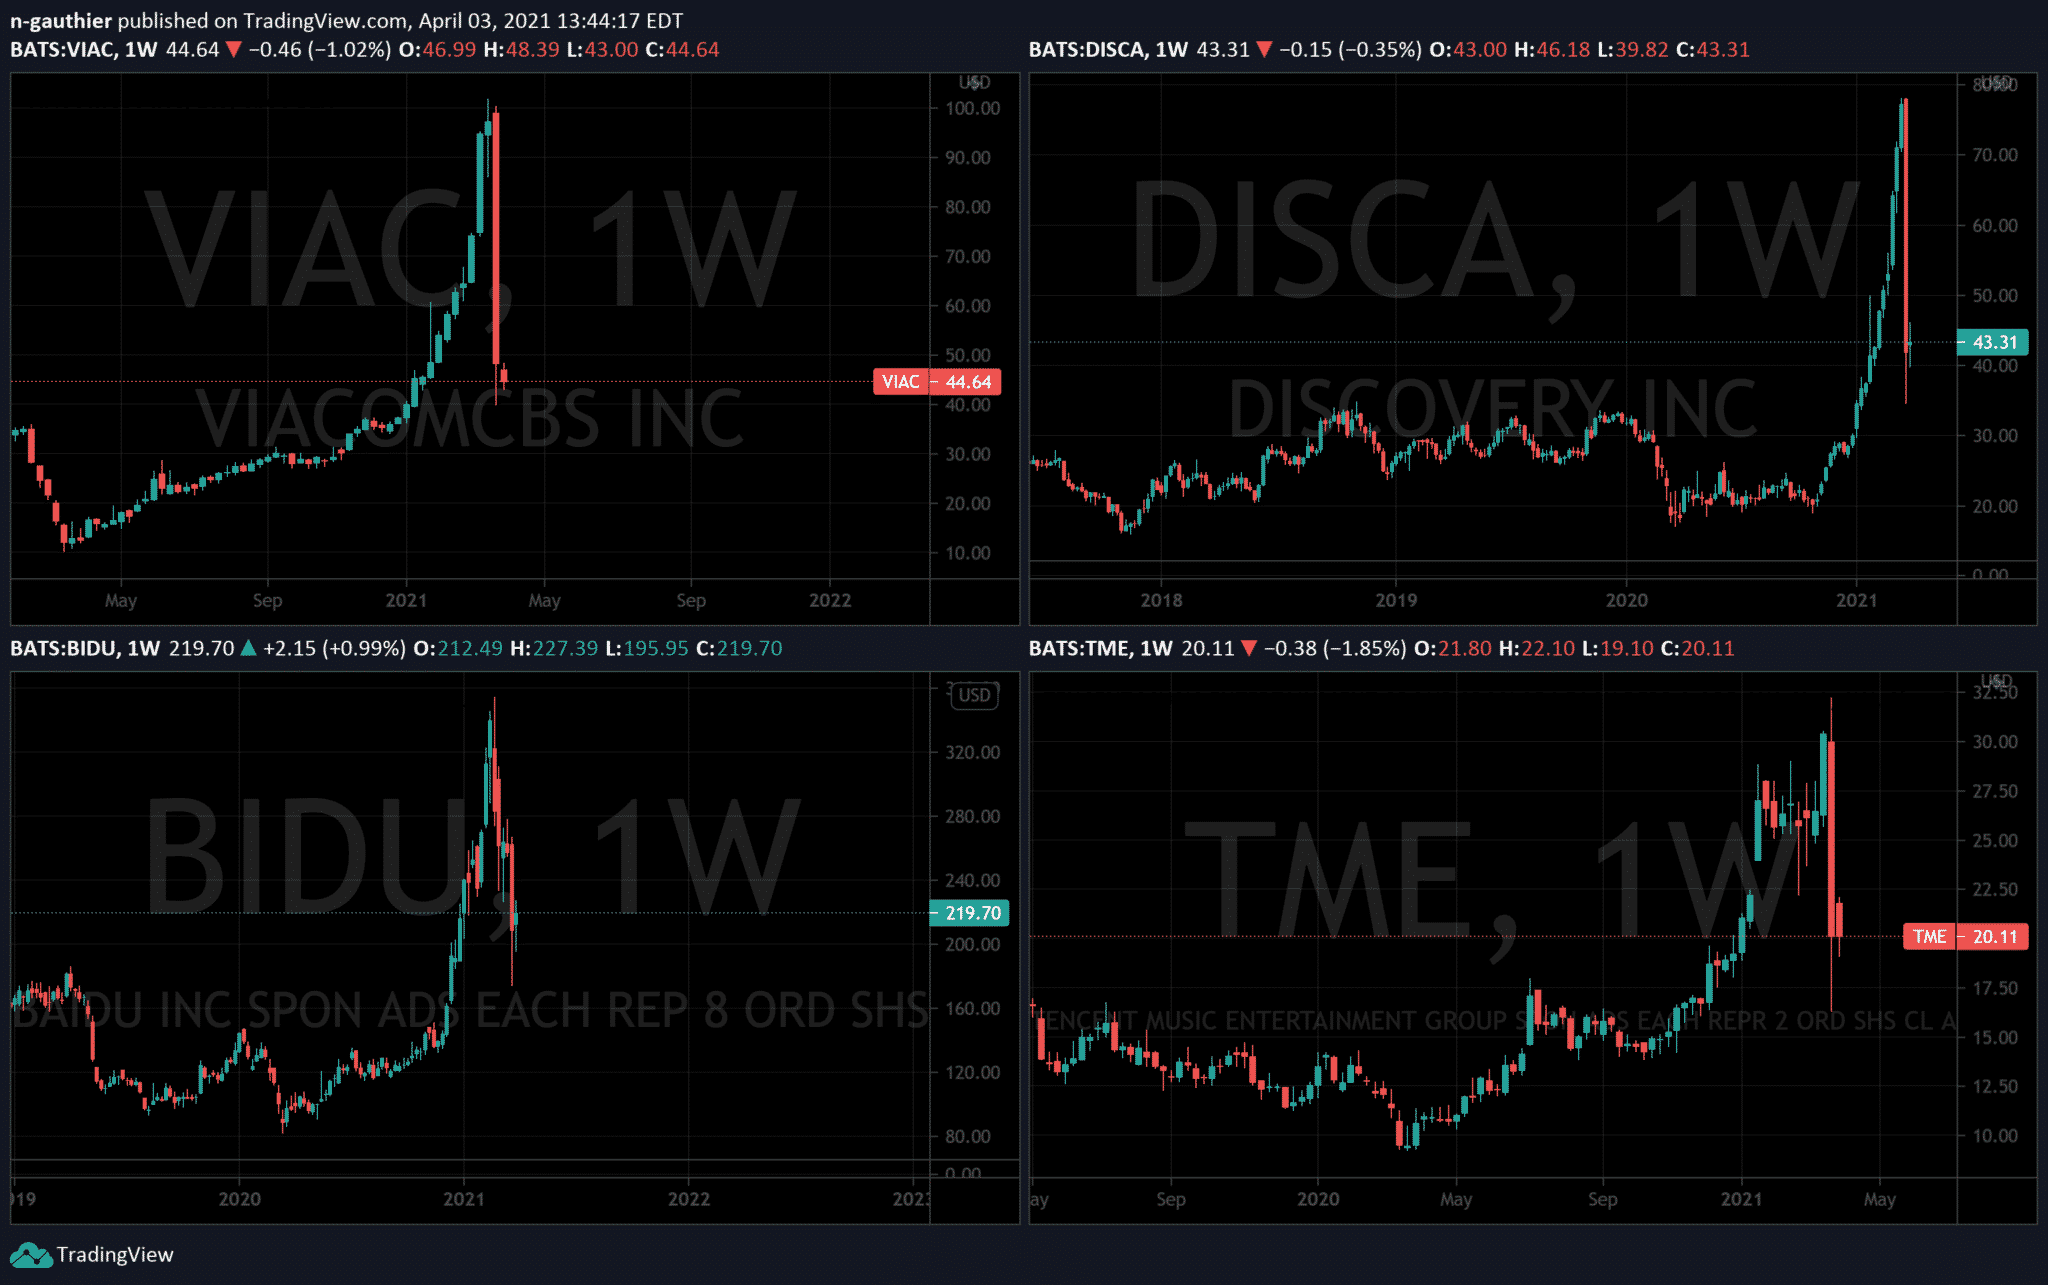2048x1285 pixels.
Task: Click 10.00 on VIAC price axis
Action: (x=968, y=553)
